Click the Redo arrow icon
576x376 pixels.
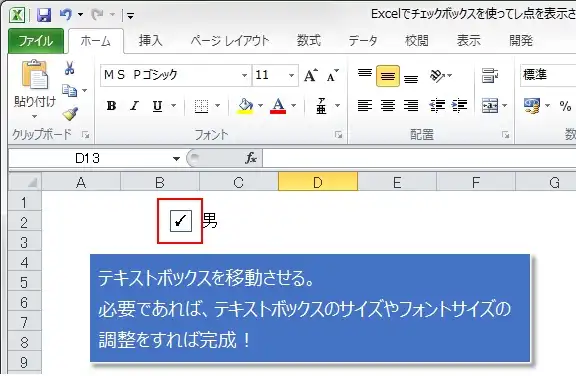tap(97, 15)
